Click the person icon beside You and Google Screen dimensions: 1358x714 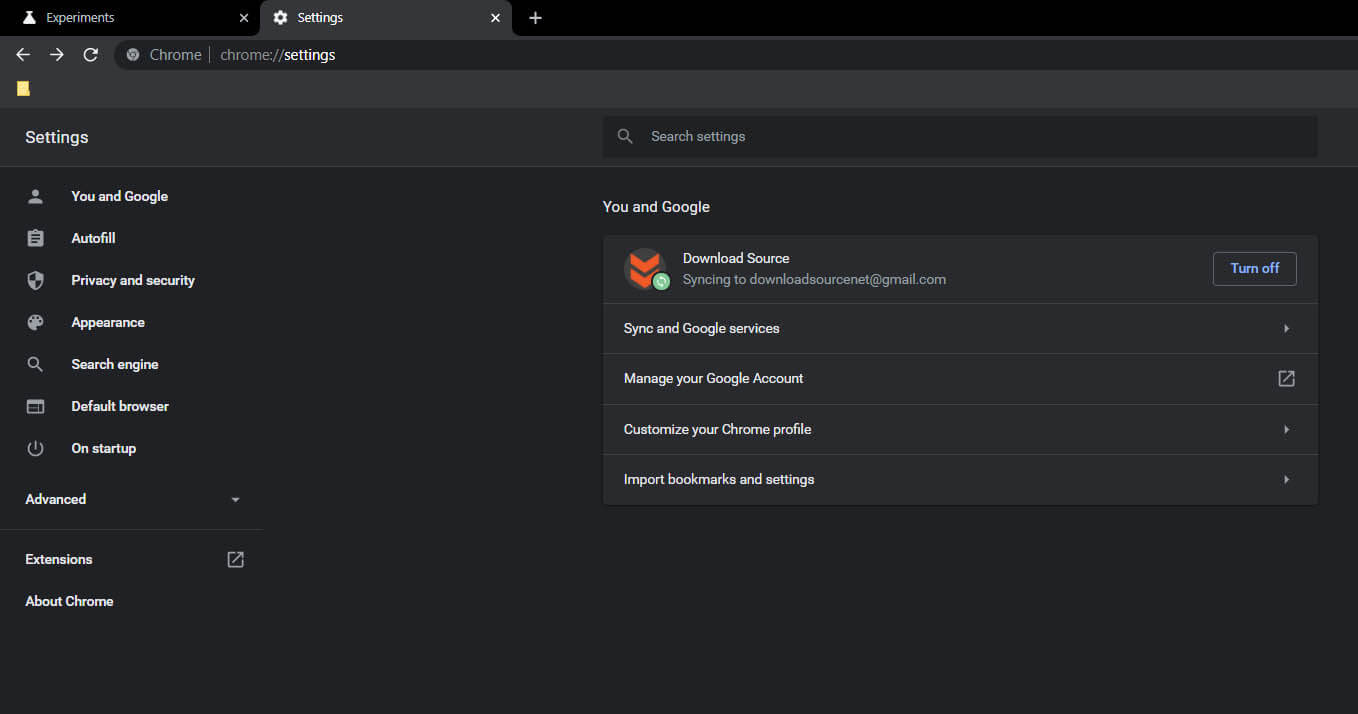(36, 196)
